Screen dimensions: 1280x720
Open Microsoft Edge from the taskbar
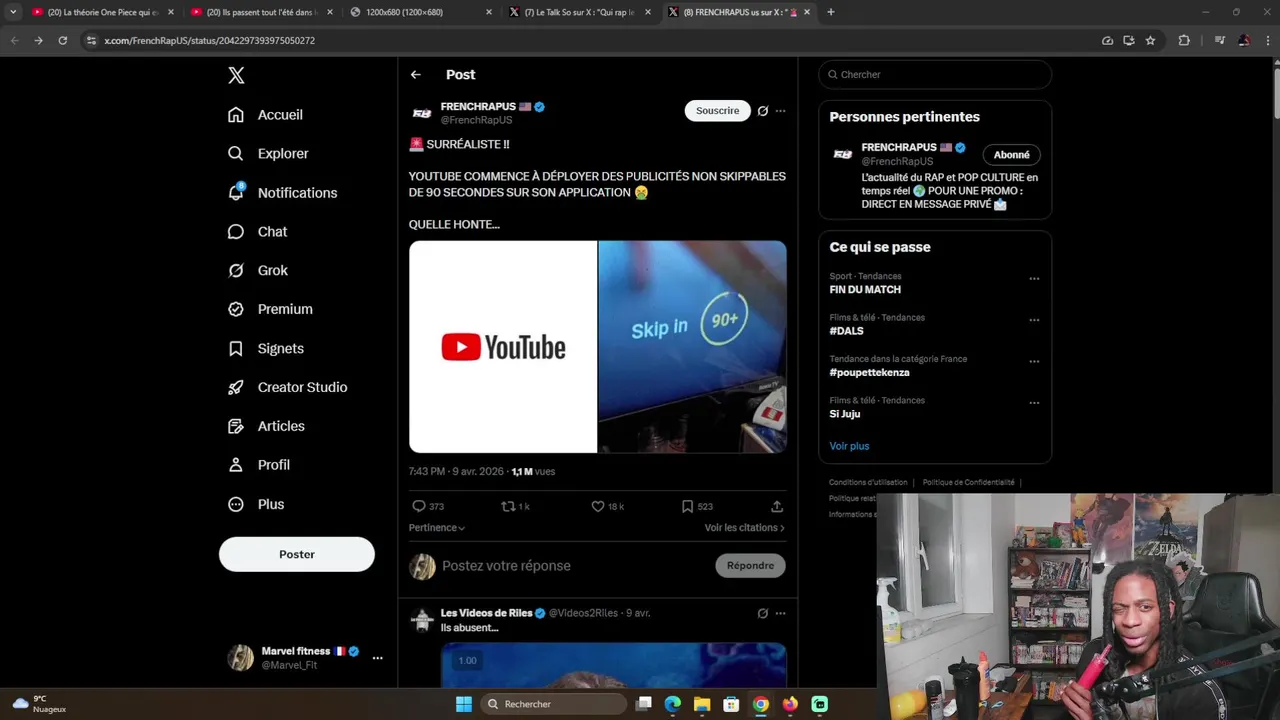click(673, 704)
